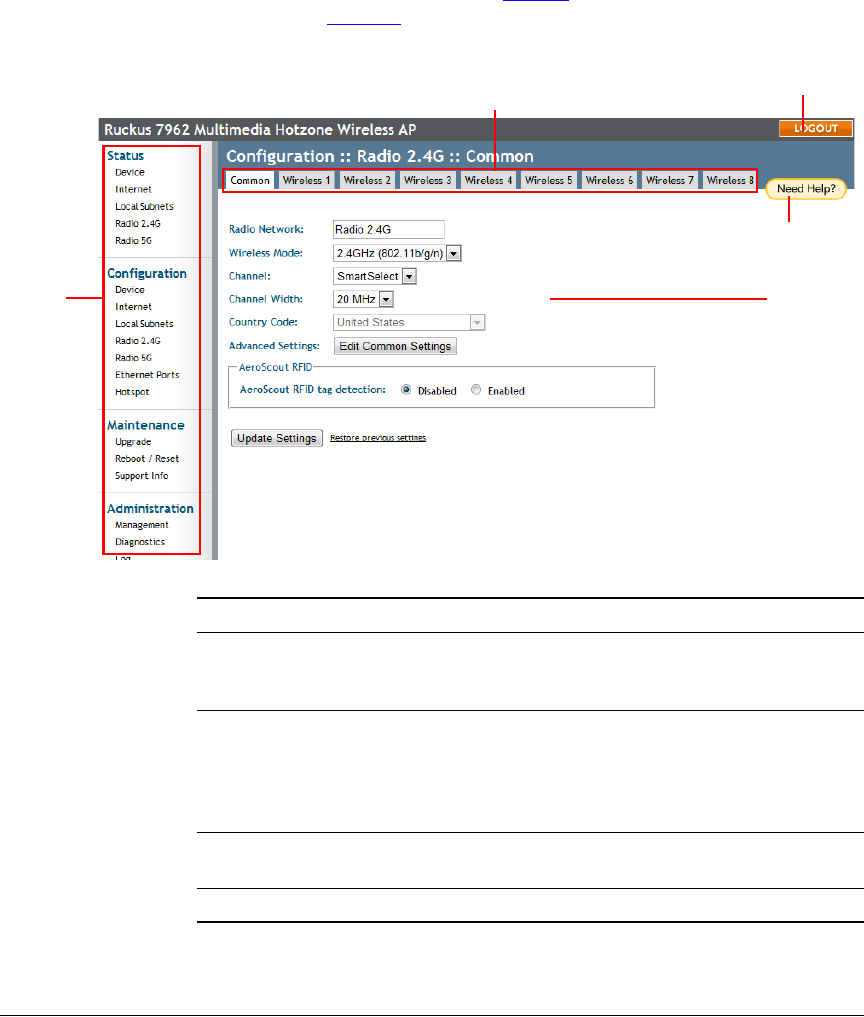Click the Ruckus 7962 Multimedia Hotzone title

click(x=260, y=130)
